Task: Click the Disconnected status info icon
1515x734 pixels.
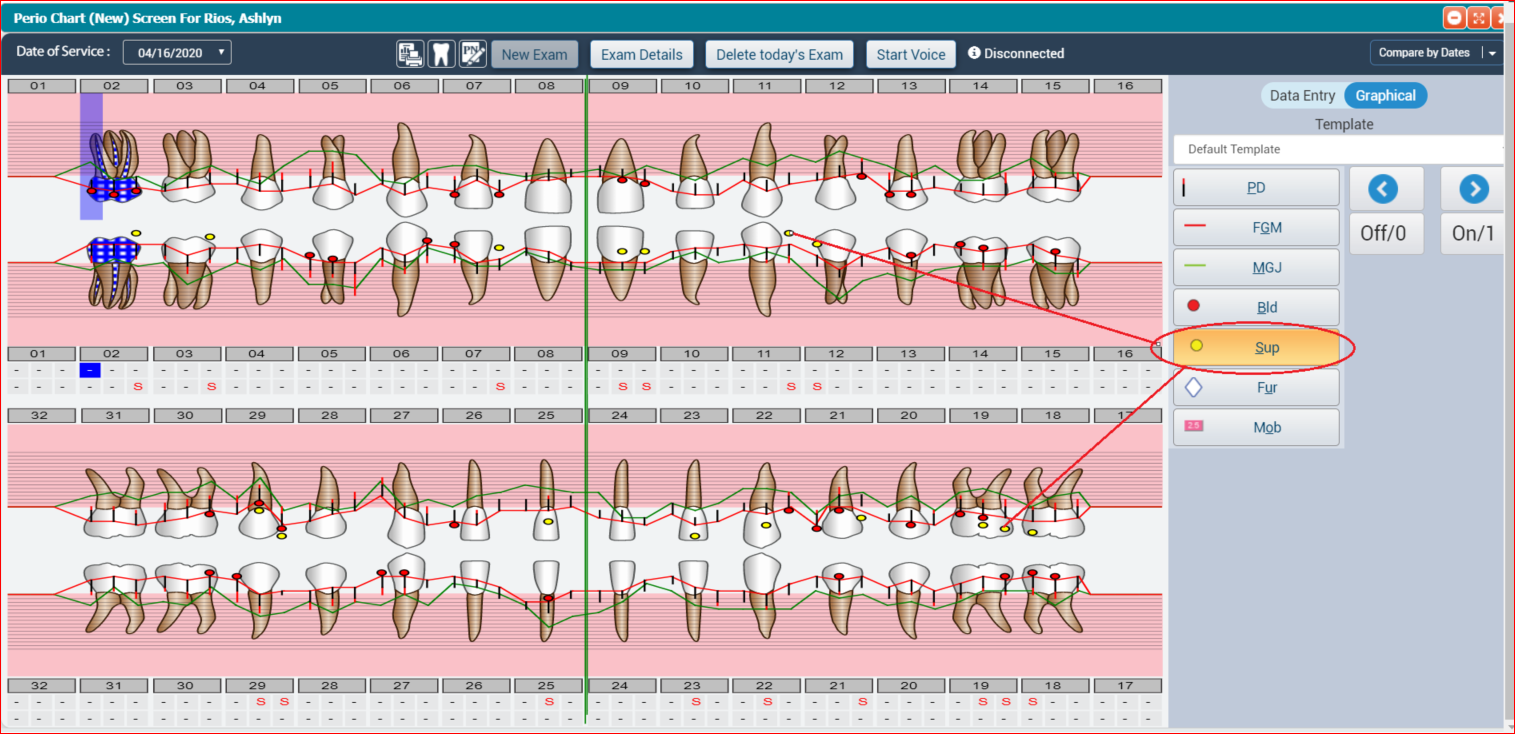Action: pos(974,54)
